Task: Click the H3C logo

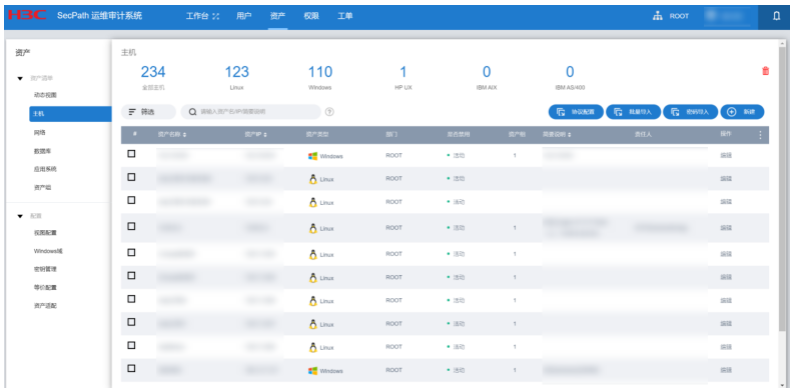Action: point(27,15)
